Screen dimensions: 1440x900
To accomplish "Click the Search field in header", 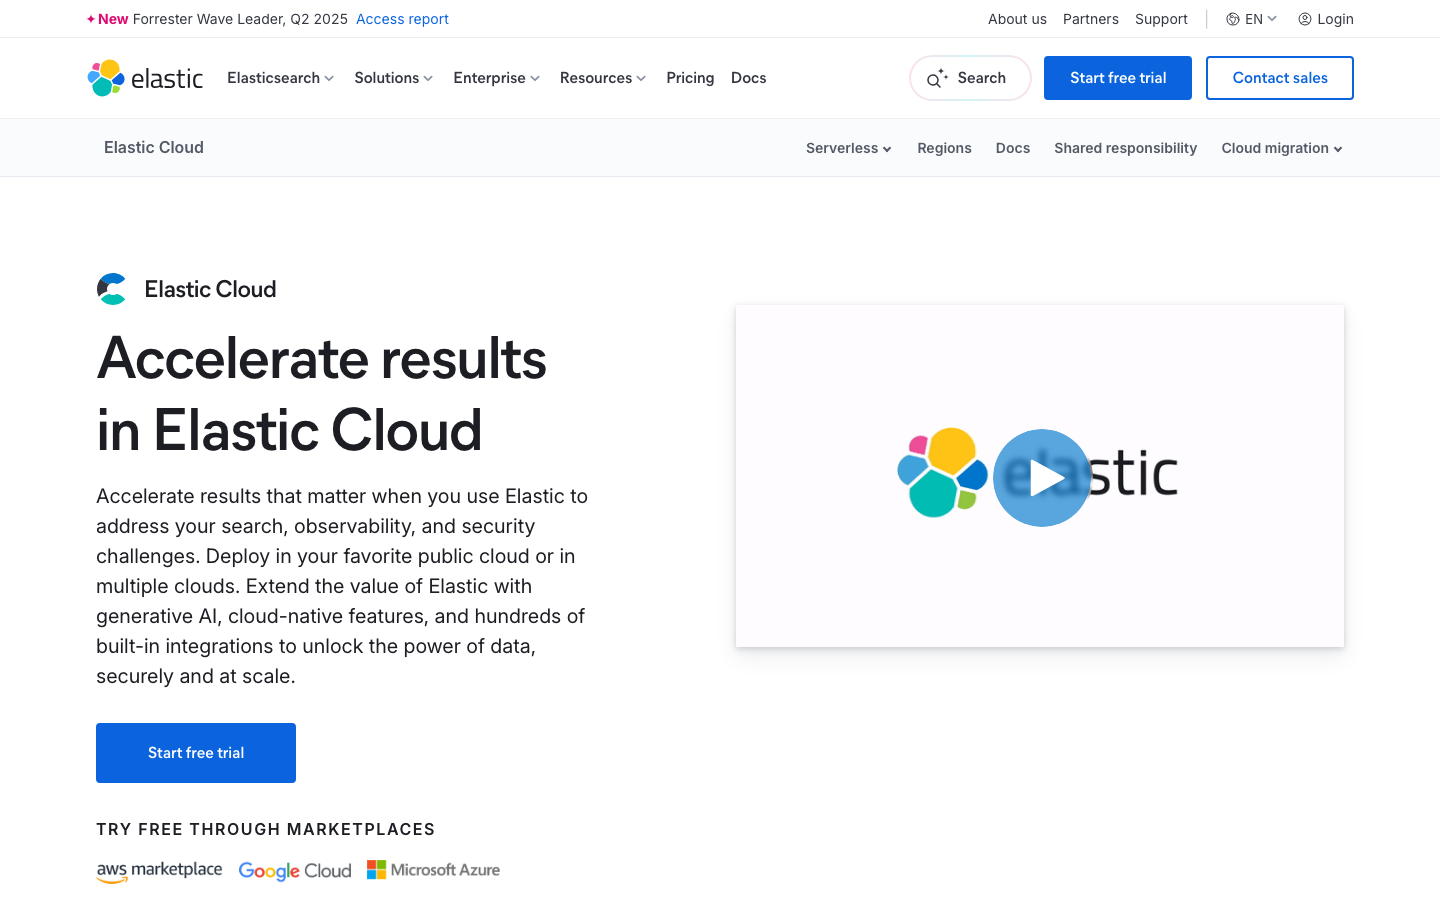I will [970, 78].
